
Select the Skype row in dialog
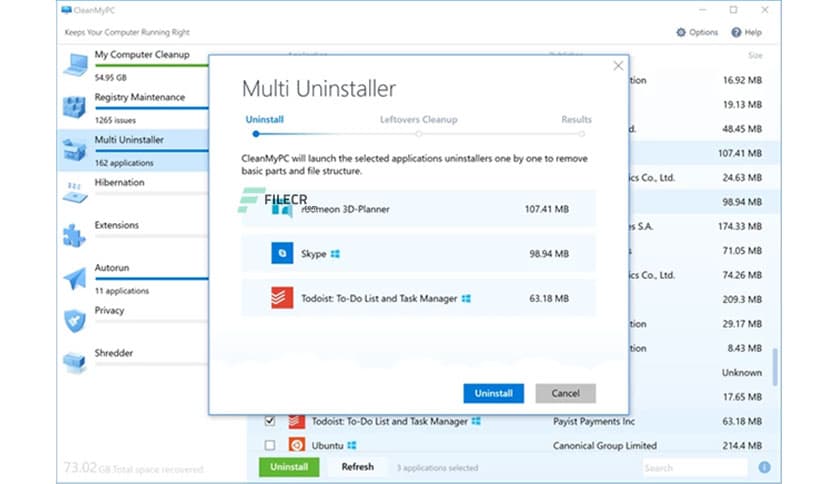(x=419, y=254)
